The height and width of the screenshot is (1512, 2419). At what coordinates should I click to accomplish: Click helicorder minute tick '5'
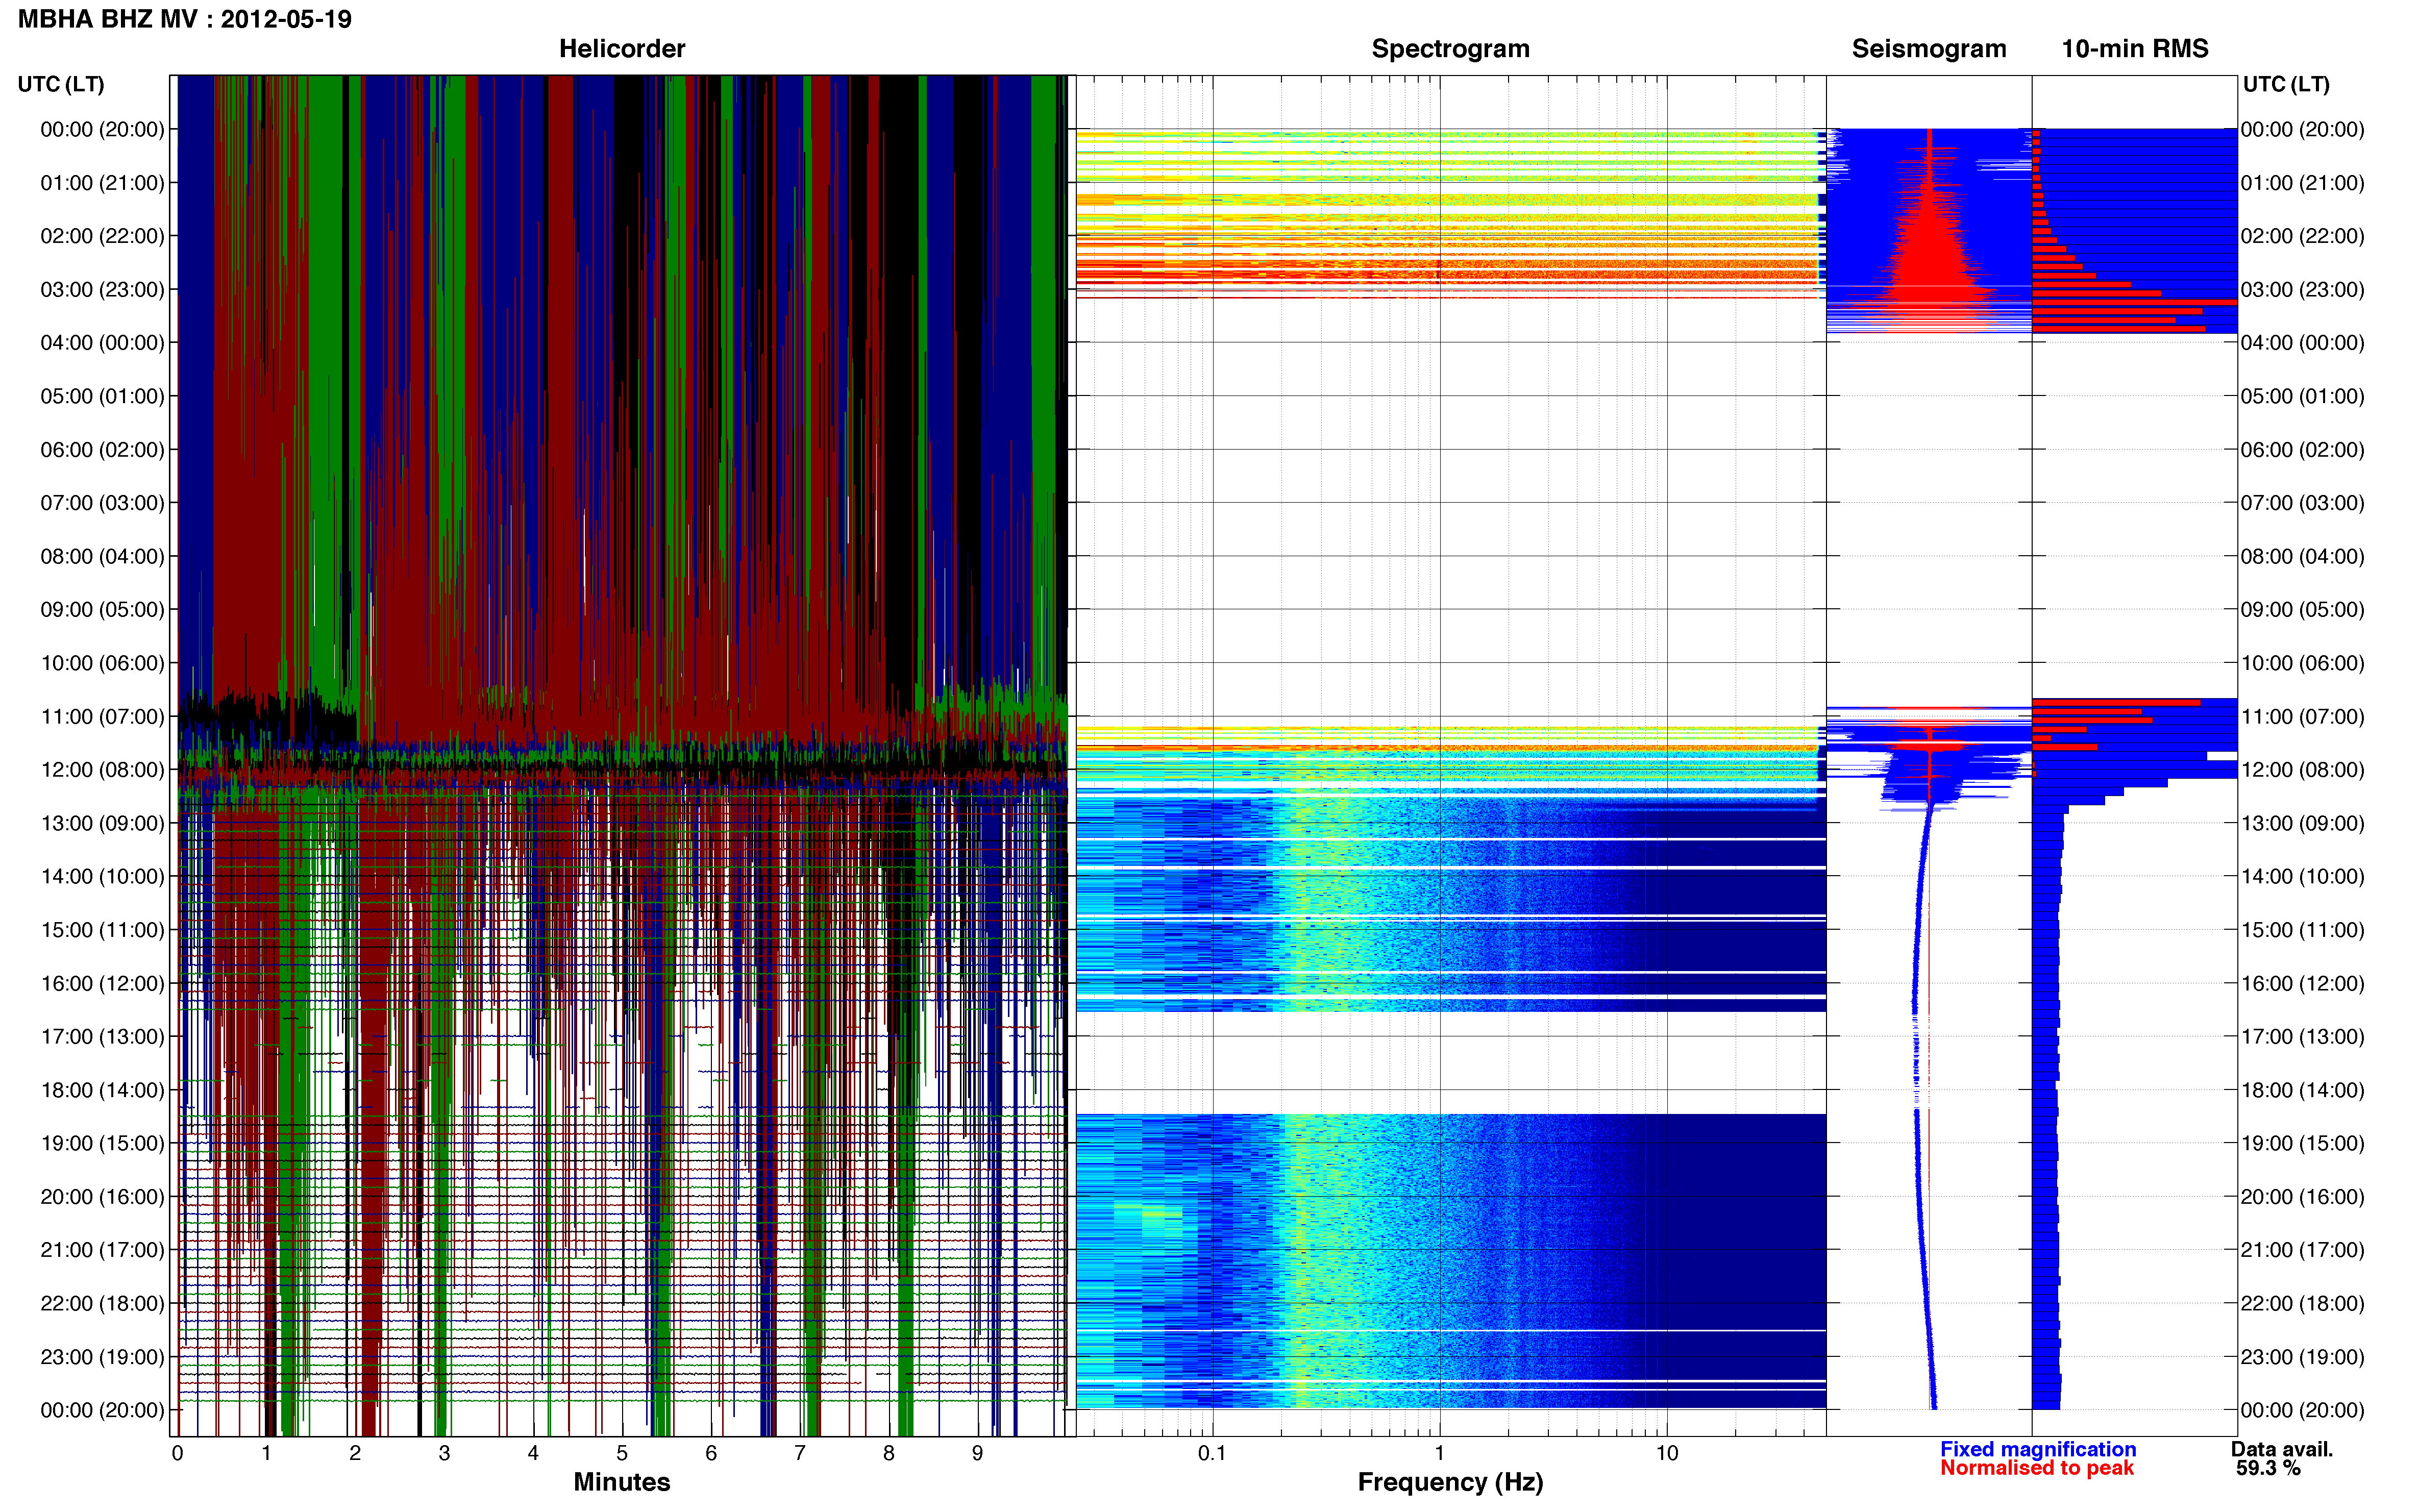click(622, 1453)
